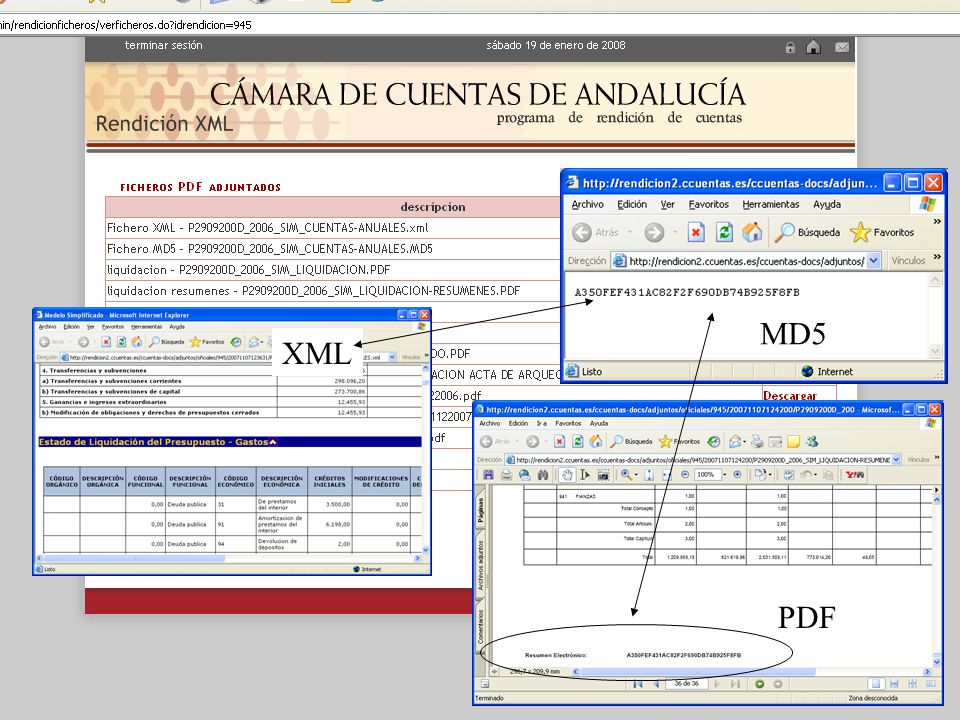This screenshot has height=720, width=960.
Task: Go to previous page in PDF navigation bar
Action: (x=656, y=684)
